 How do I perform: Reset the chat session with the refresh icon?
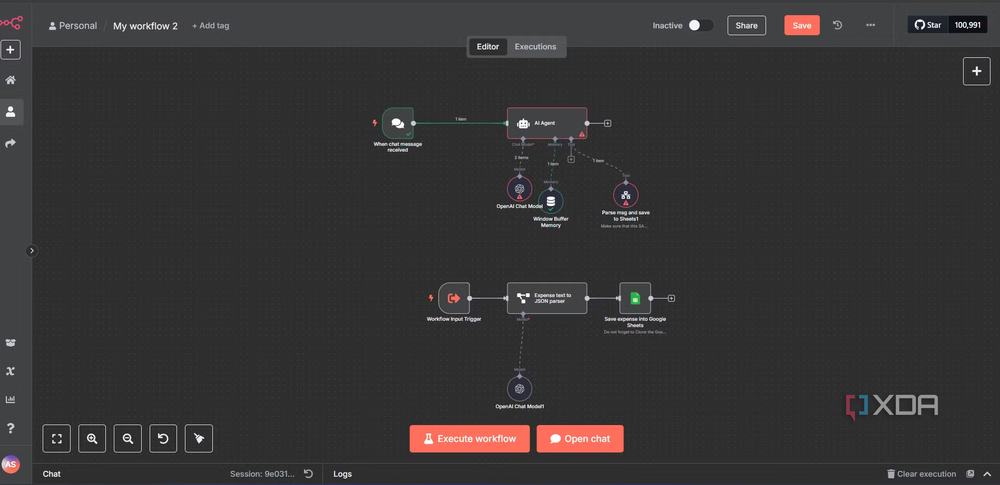click(x=308, y=474)
